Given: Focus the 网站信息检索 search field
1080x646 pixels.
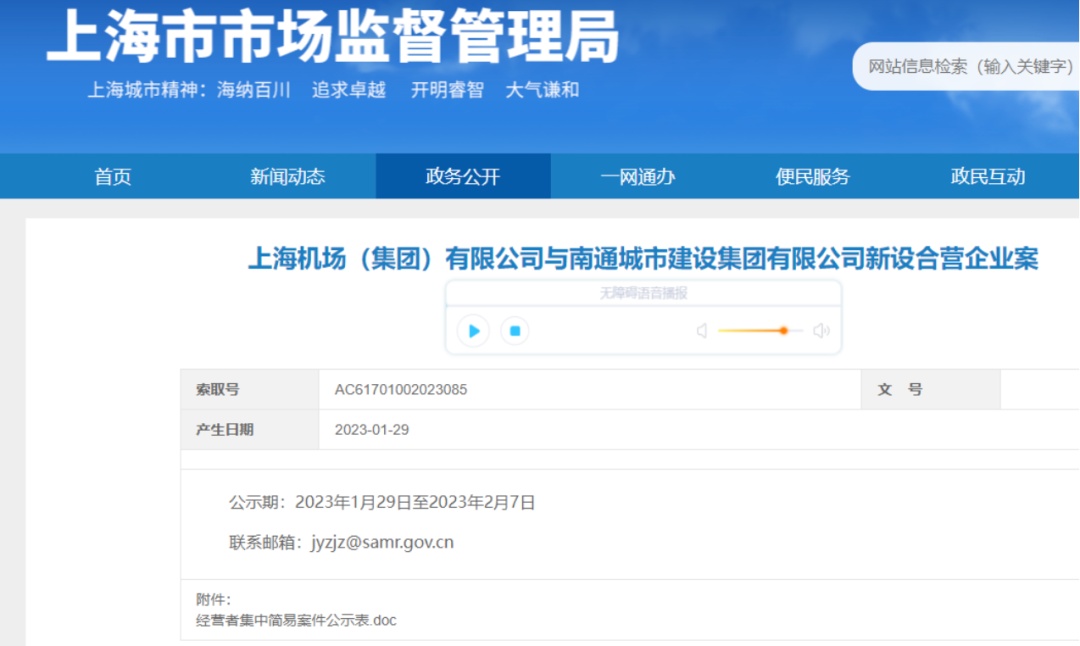Looking at the screenshot, I should click(x=966, y=67).
